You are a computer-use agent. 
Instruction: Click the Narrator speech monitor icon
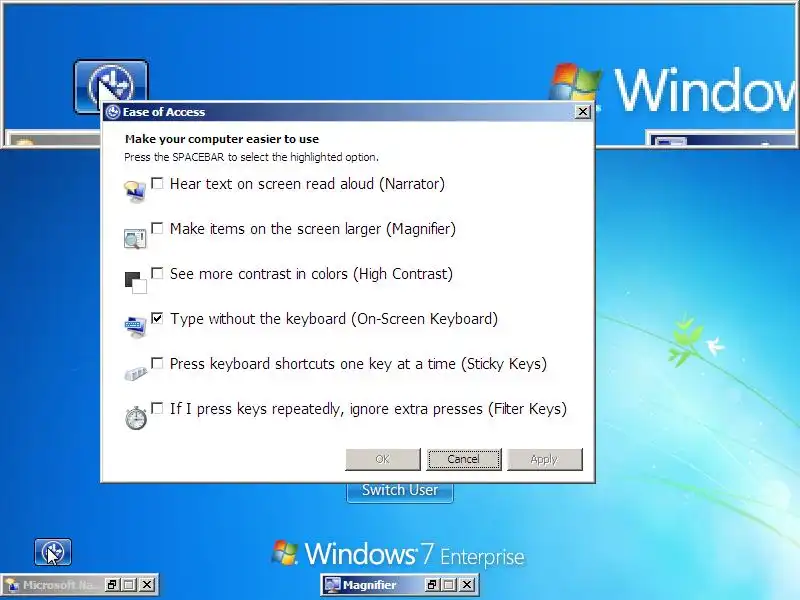tap(135, 192)
